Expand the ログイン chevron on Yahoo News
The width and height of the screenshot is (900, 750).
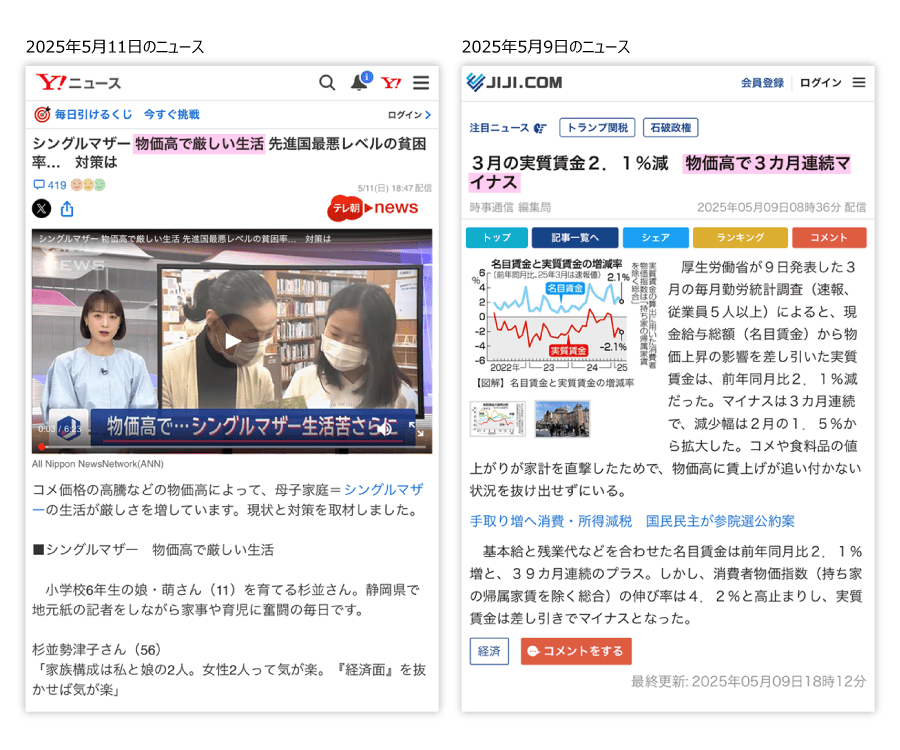410,115
